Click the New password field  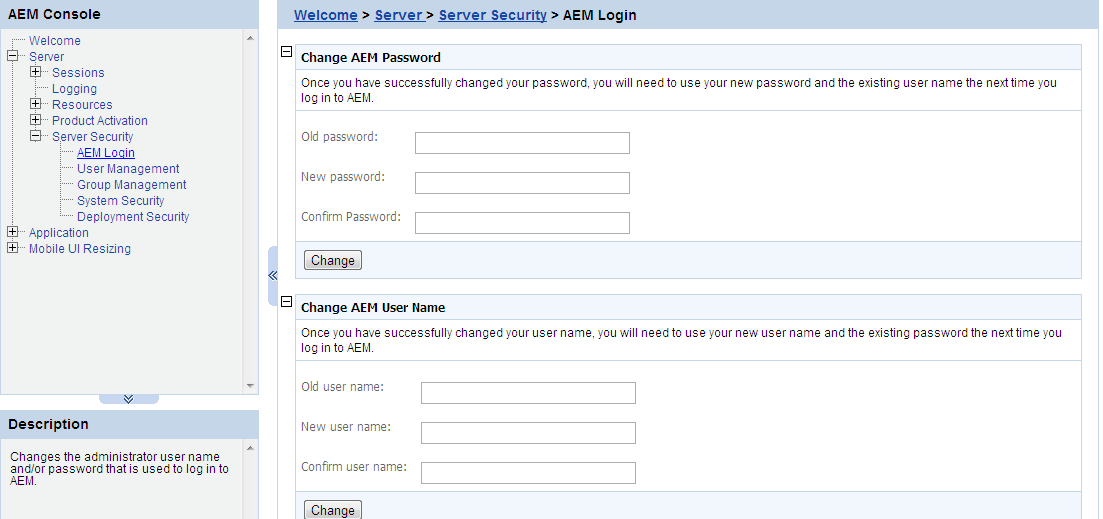point(522,183)
